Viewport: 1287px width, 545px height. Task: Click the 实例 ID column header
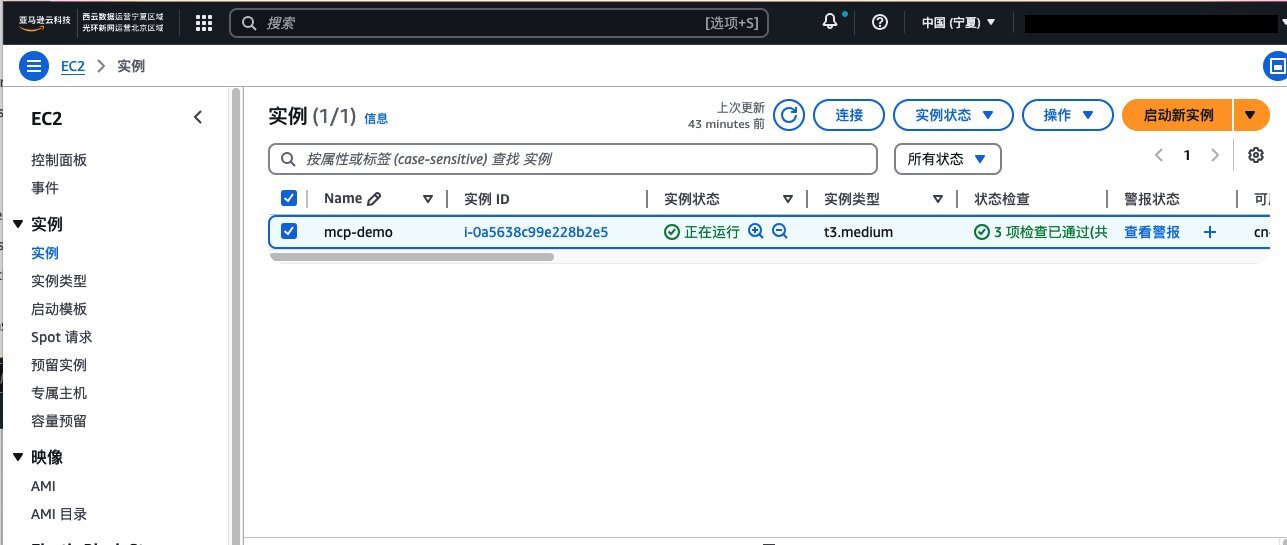coord(488,199)
